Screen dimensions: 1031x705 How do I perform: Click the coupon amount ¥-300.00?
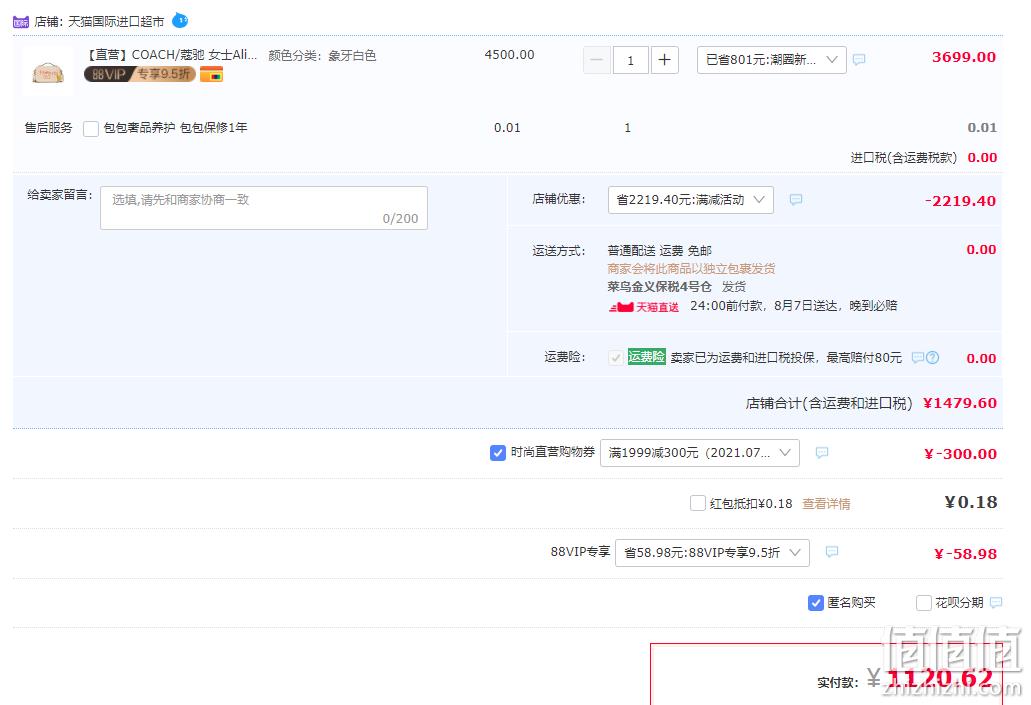click(x=960, y=454)
